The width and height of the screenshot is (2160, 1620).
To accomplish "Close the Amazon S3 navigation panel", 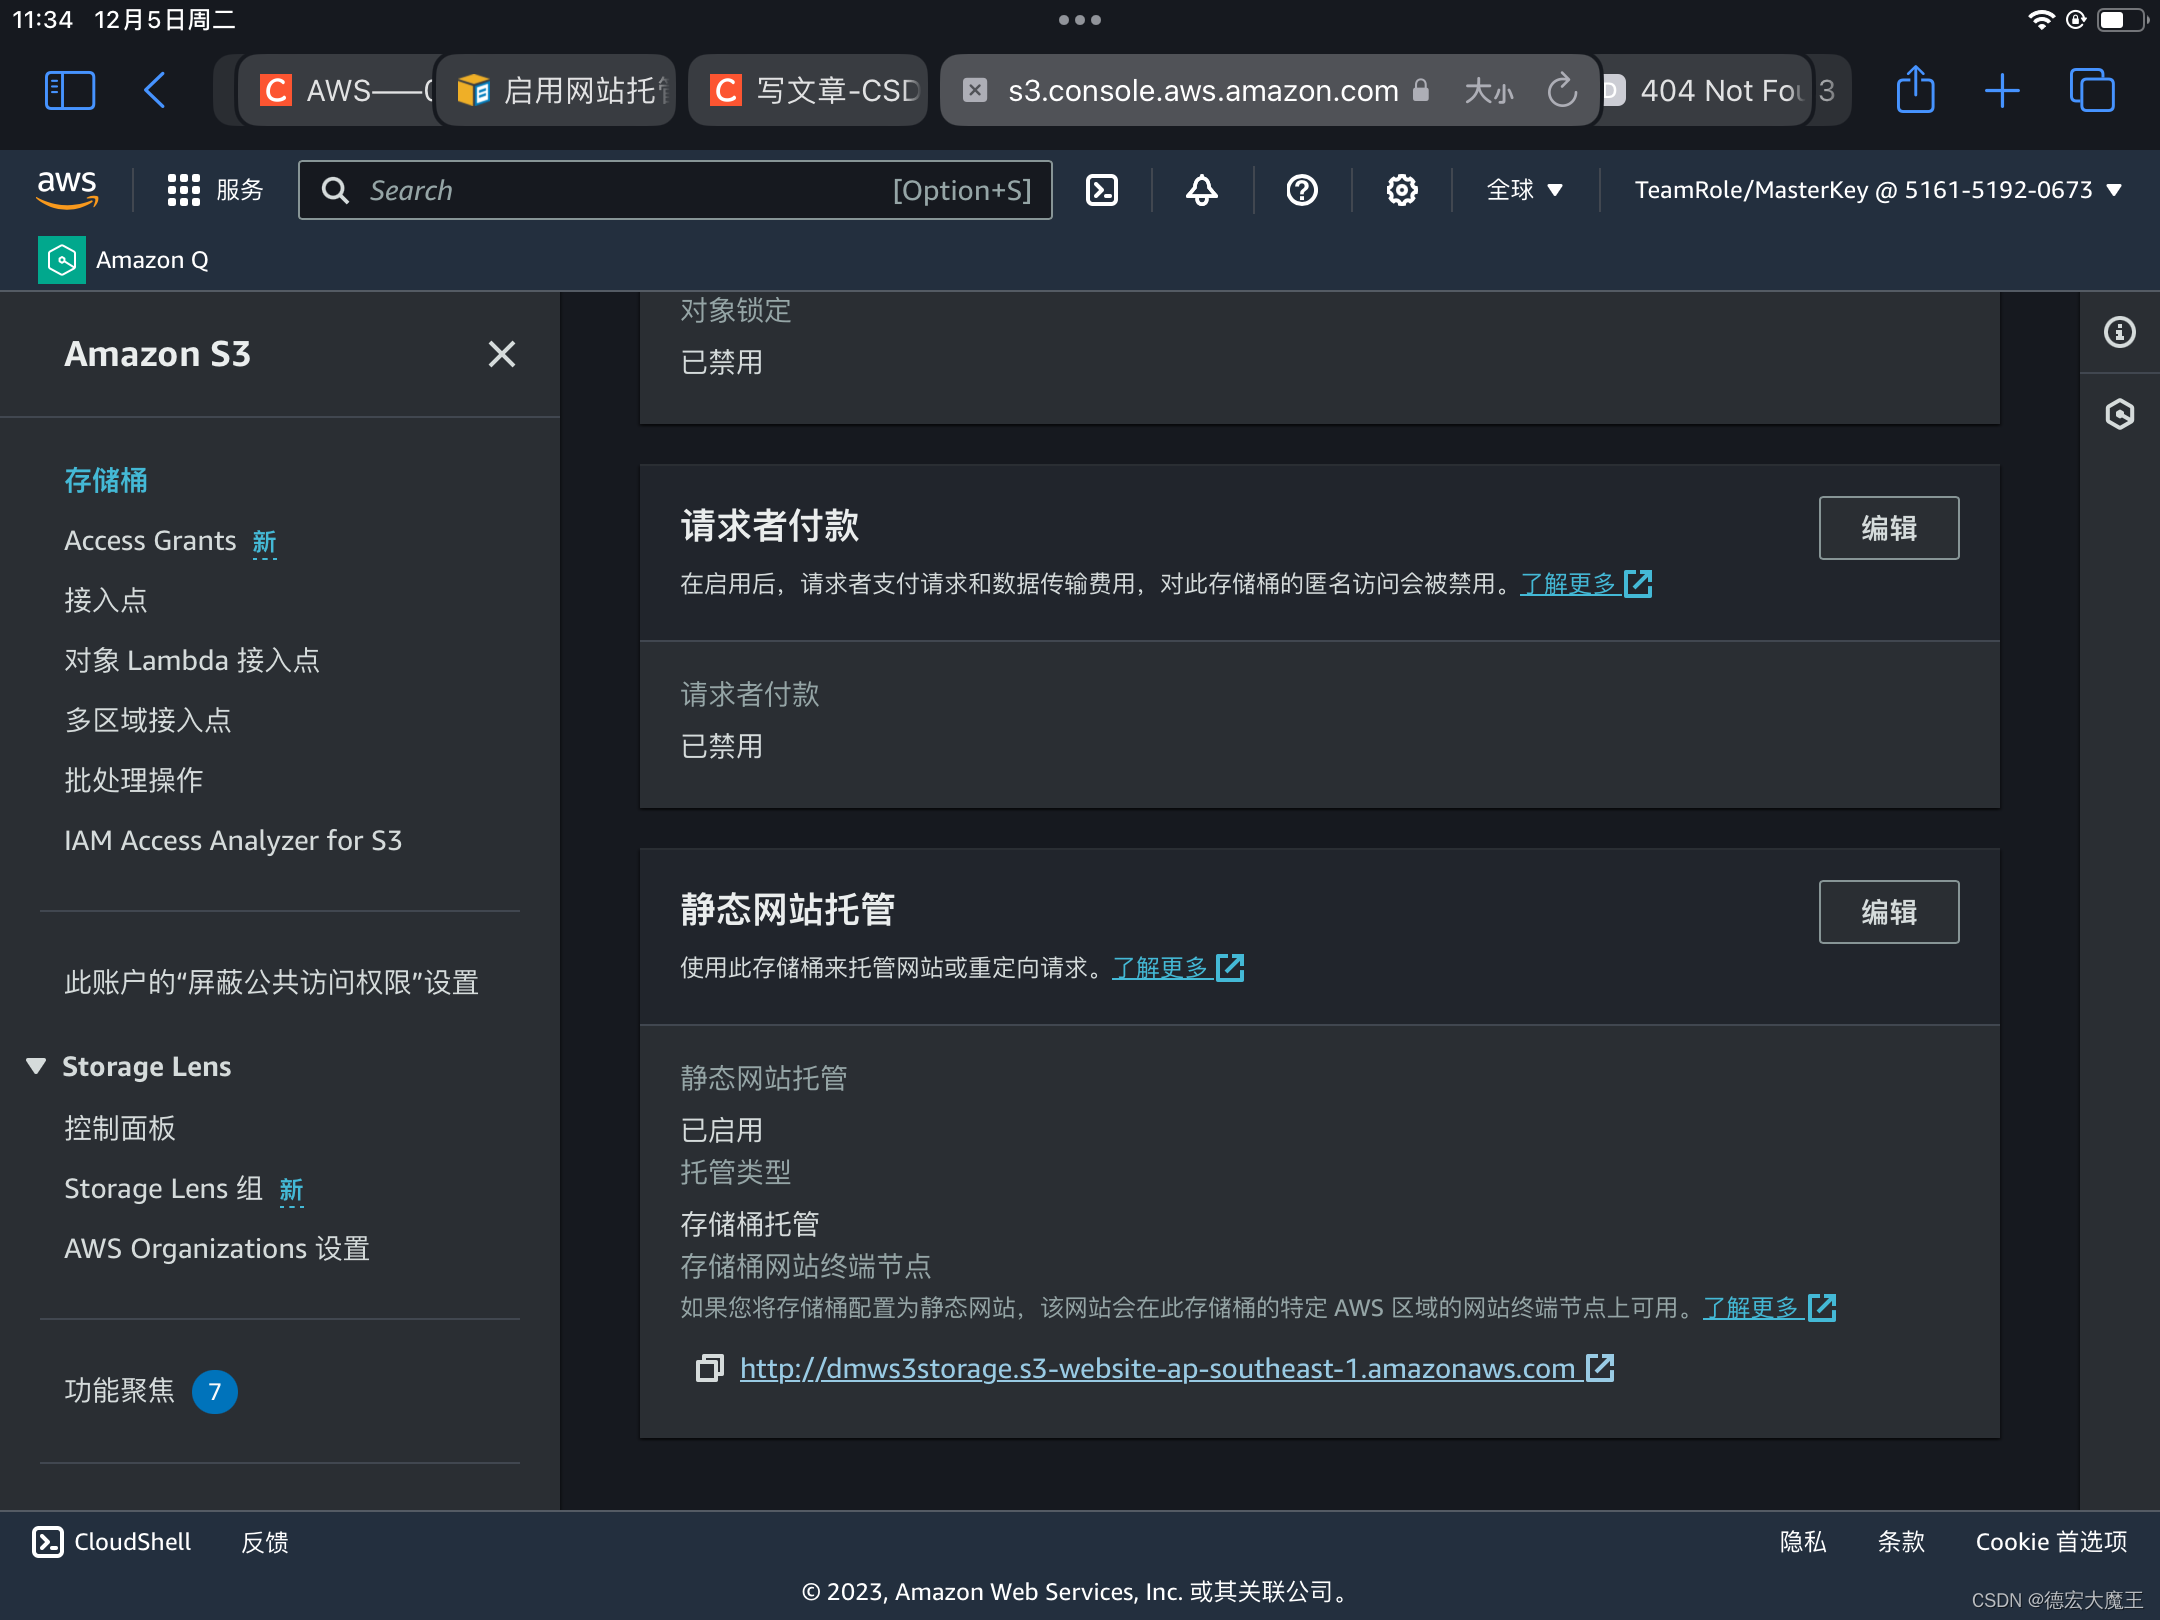I will click(x=502, y=354).
